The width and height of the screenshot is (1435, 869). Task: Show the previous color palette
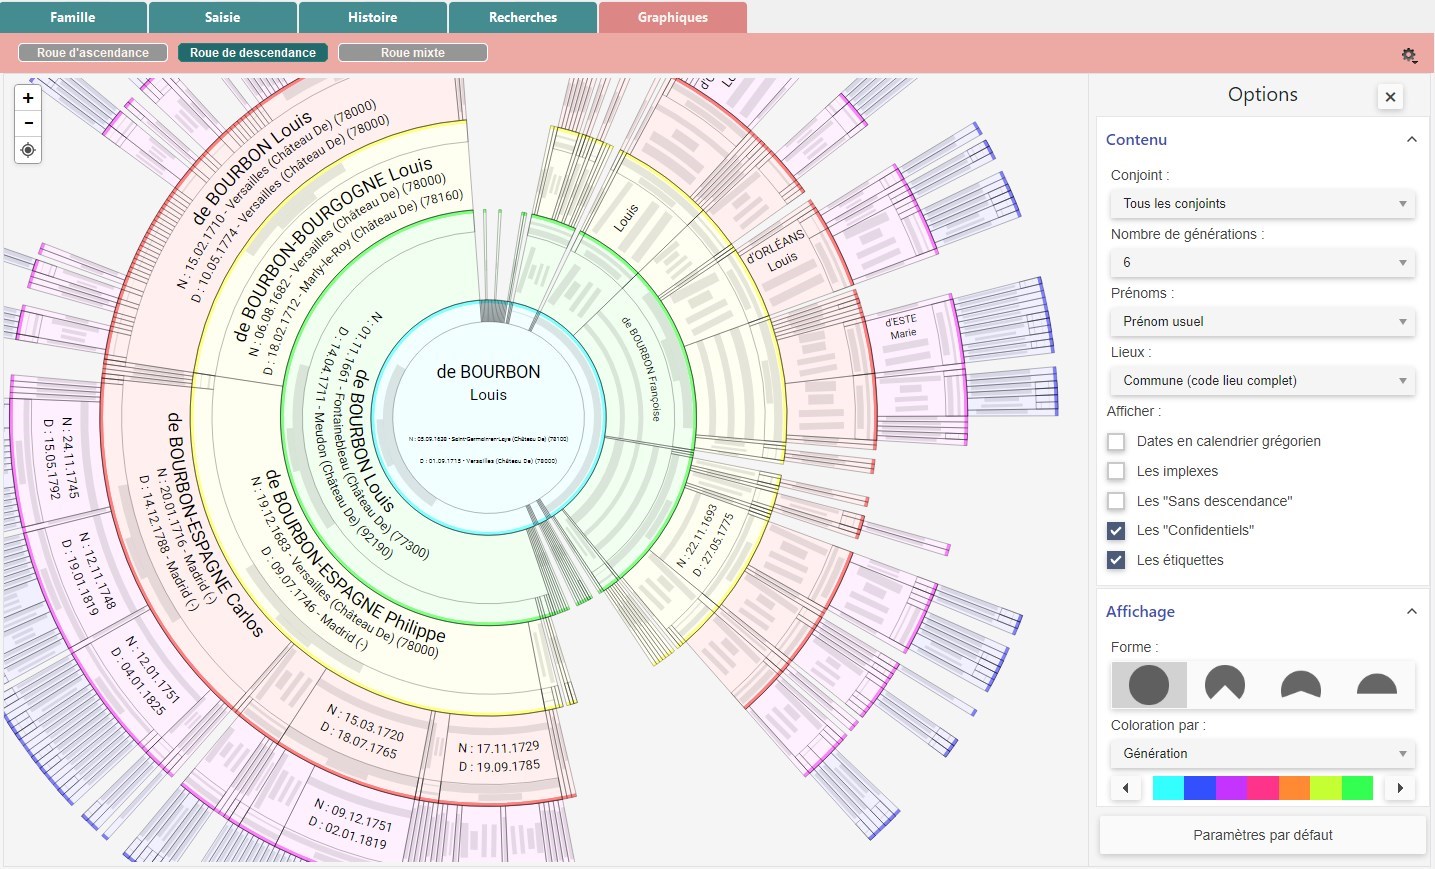pyautogui.click(x=1126, y=788)
